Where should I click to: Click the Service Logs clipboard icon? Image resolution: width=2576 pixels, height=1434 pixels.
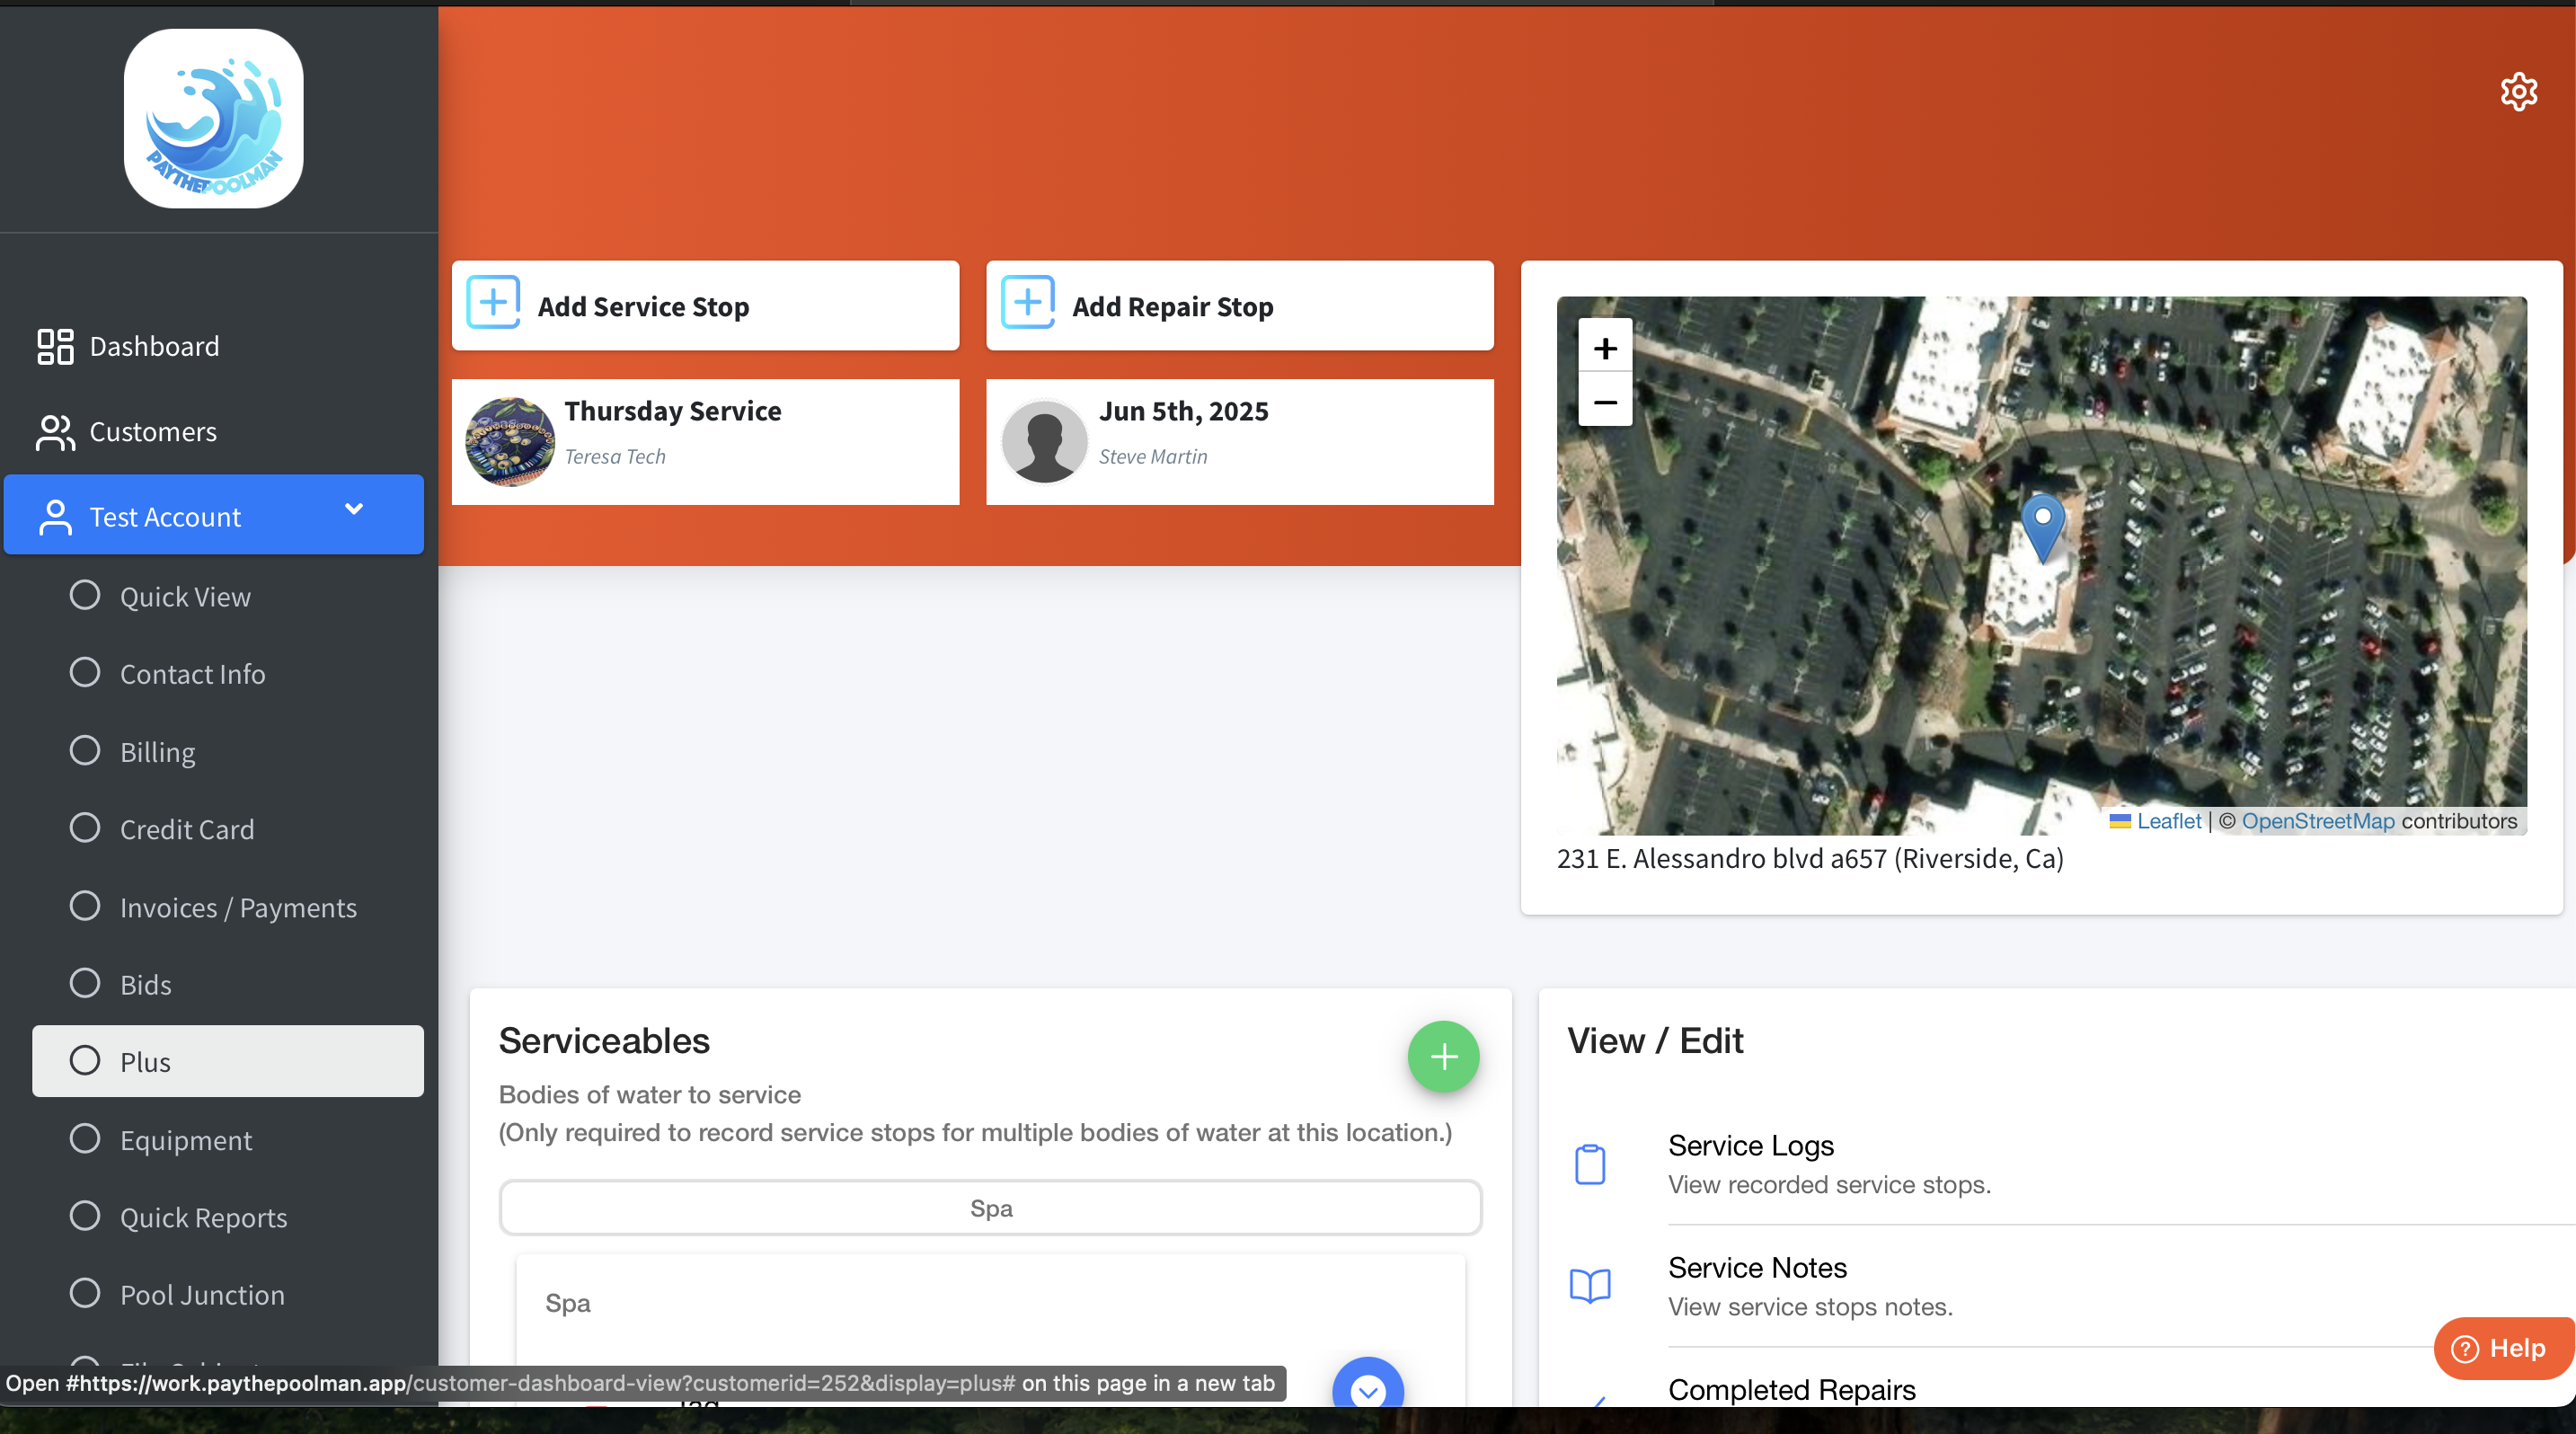[1590, 1164]
